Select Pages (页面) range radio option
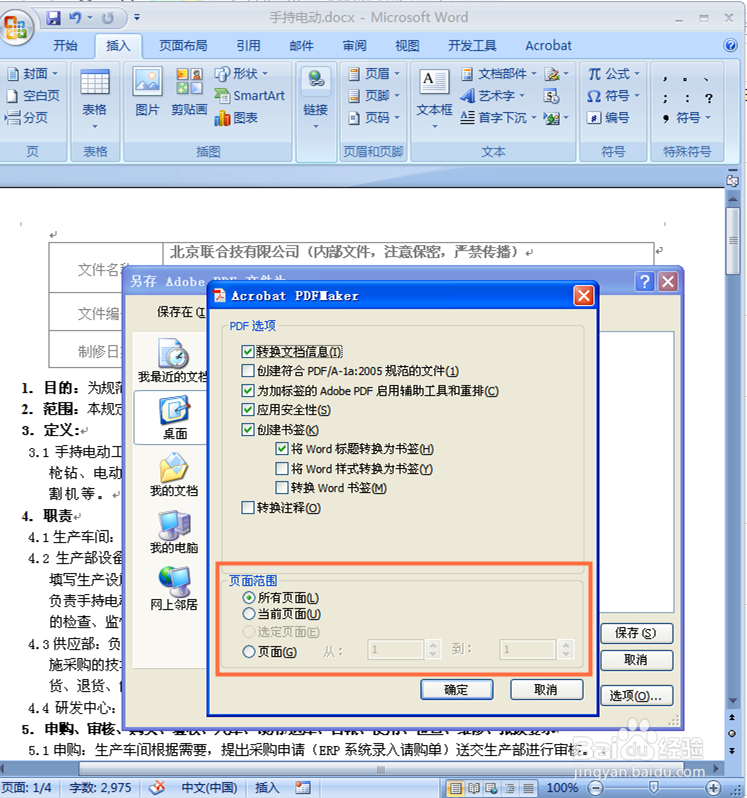This screenshot has height=798, width=747. [x=249, y=651]
